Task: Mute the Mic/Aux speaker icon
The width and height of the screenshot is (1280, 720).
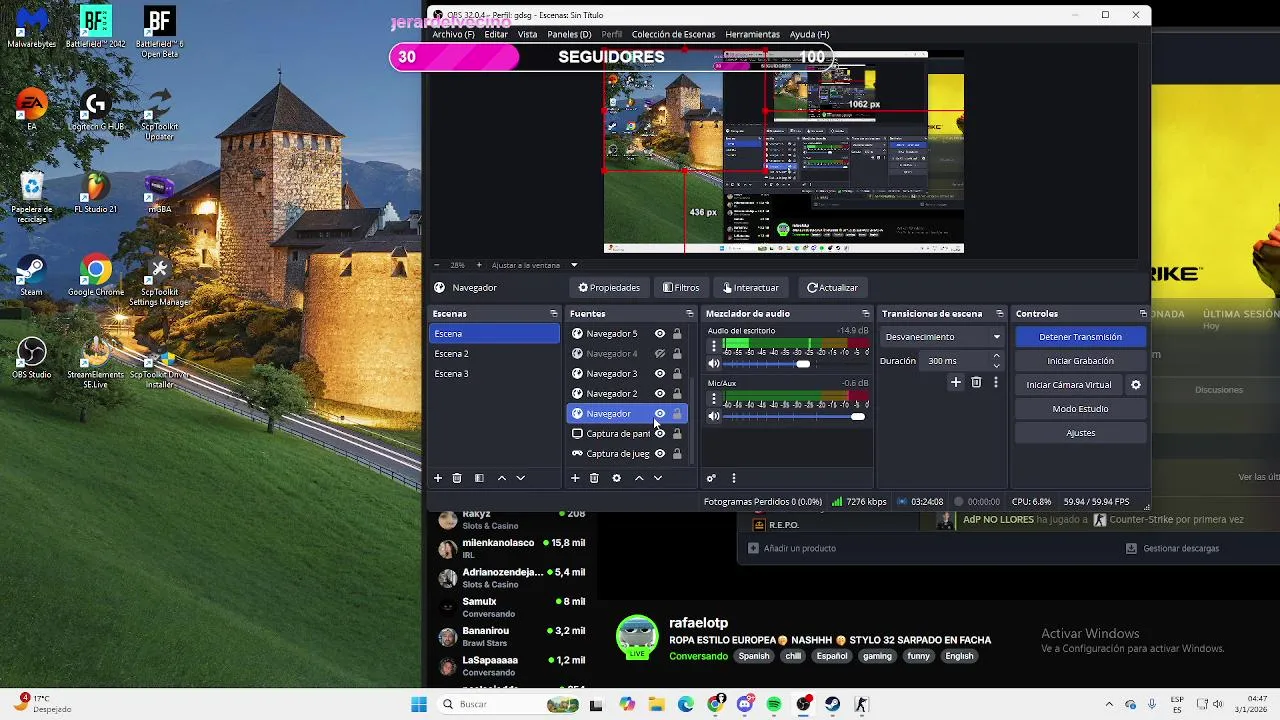Action: coord(714,416)
